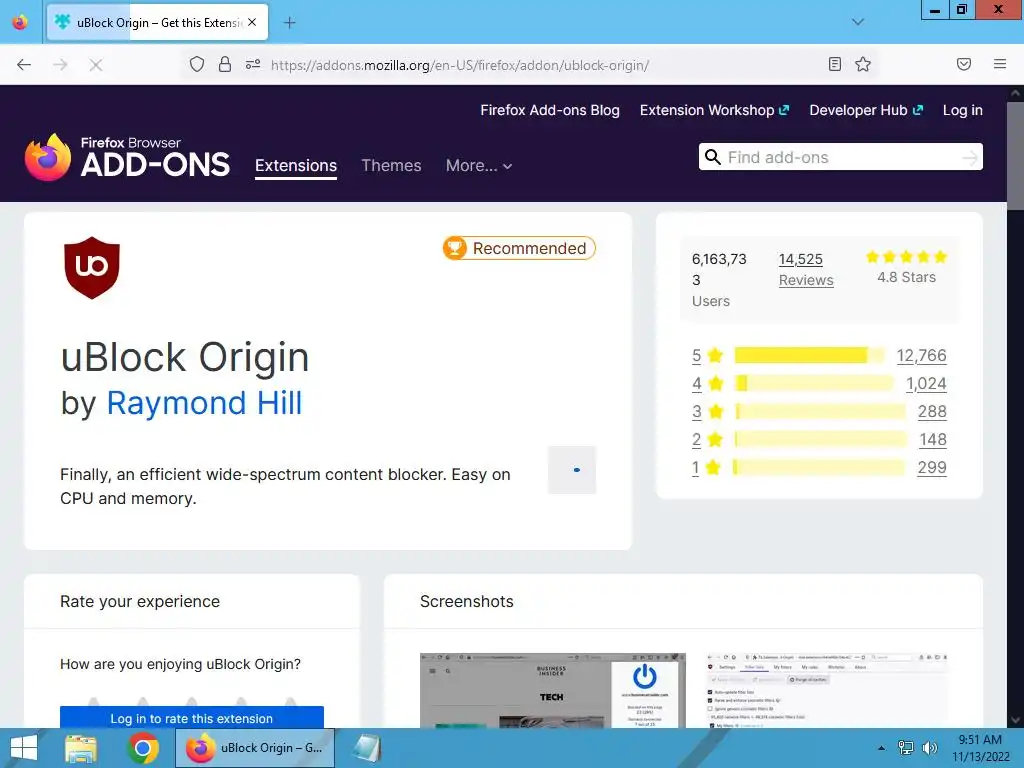The height and width of the screenshot is (768, 1024).
Task: Focus the Find add-ons search field
Action: point(840,157)
